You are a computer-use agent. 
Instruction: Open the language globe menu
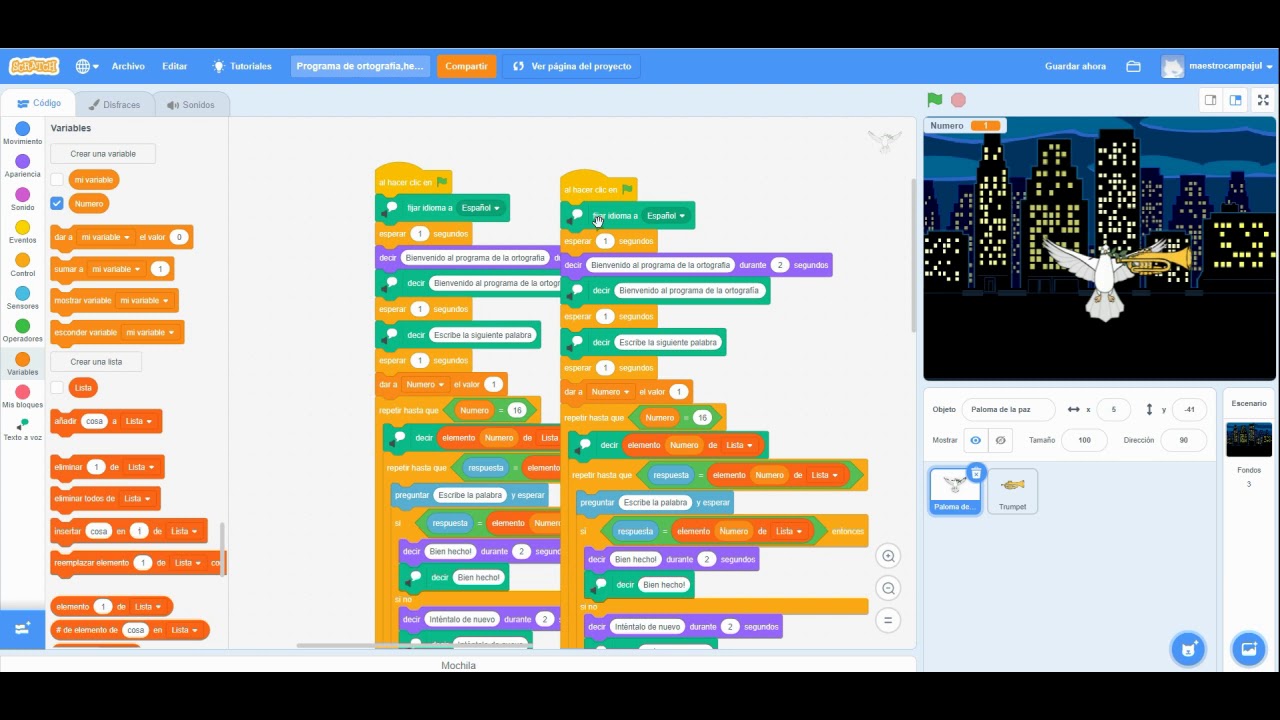point(87,66)
